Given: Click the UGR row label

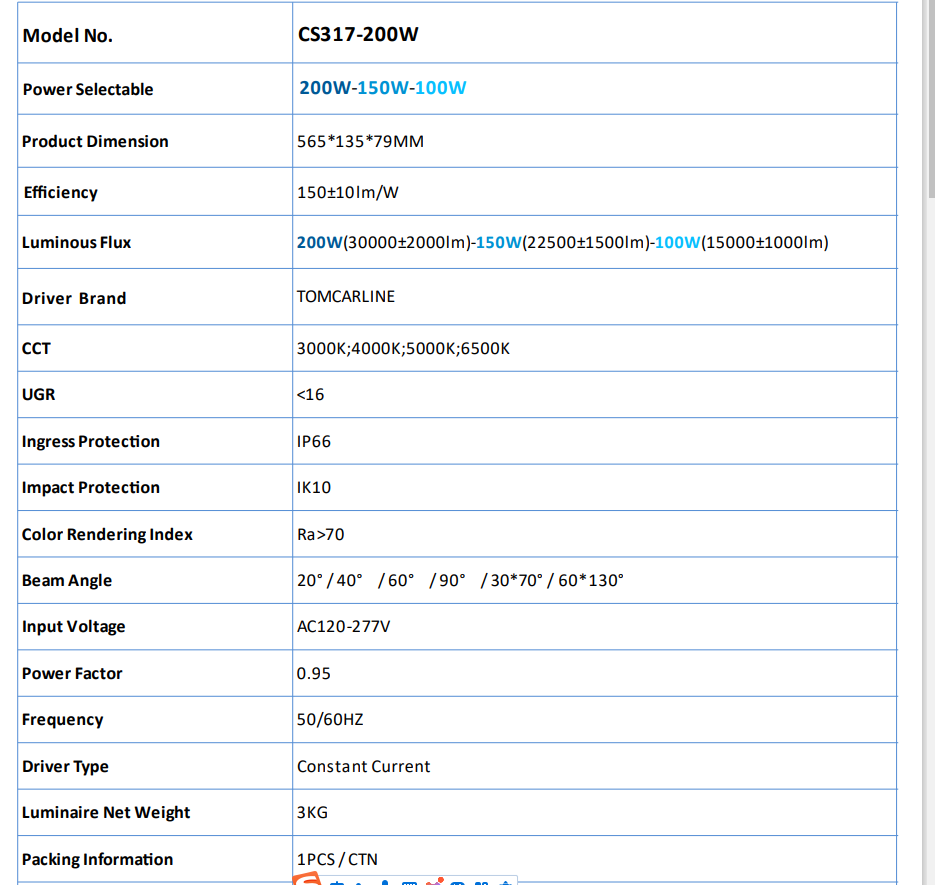Looking at the screenshot, I should click(38, 394).
